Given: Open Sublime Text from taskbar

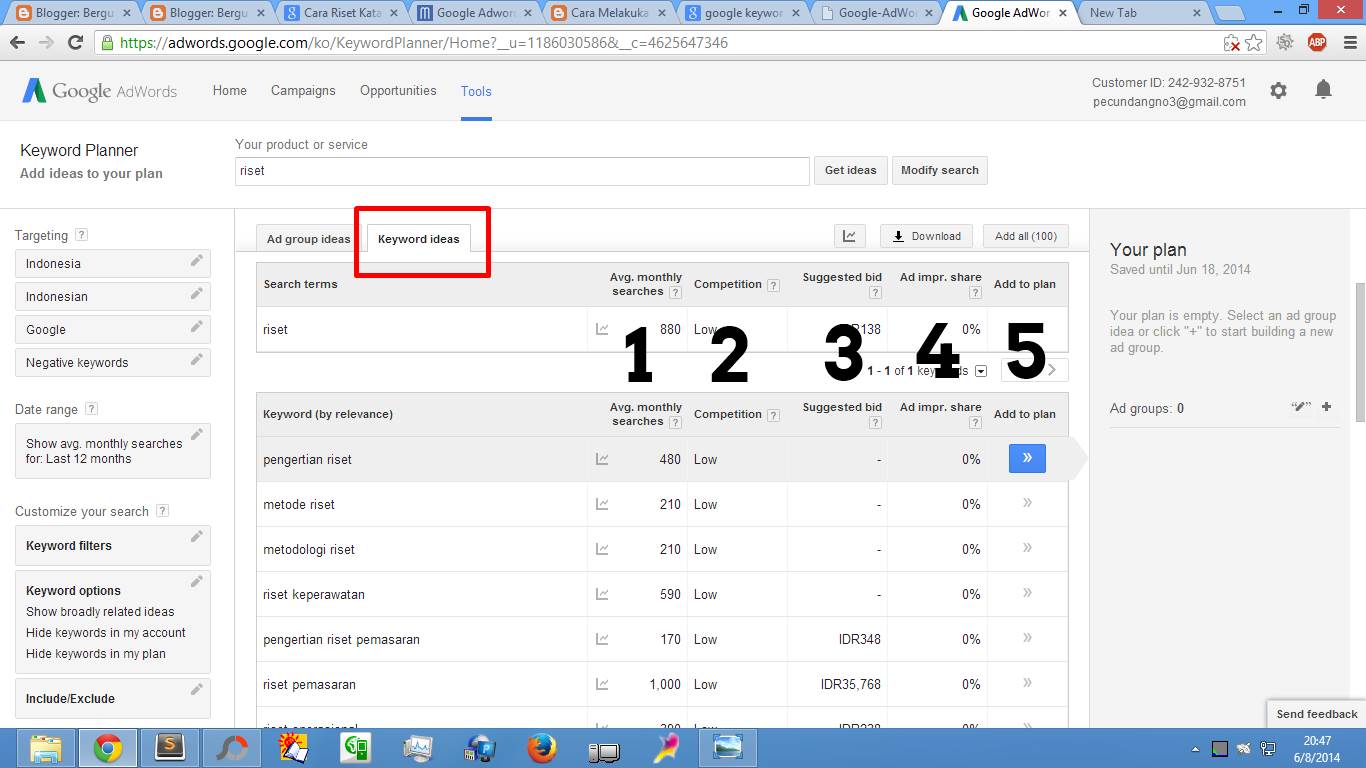Looking at the screenshot, I should pos(170,748).
